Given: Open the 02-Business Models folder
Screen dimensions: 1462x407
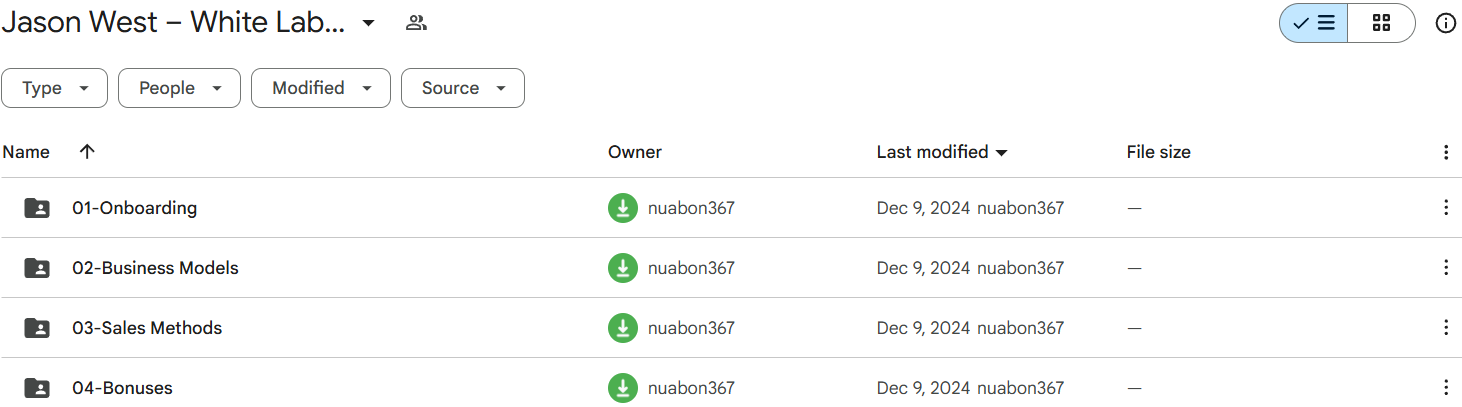Looking at the screenshot, I should [155, 268].
